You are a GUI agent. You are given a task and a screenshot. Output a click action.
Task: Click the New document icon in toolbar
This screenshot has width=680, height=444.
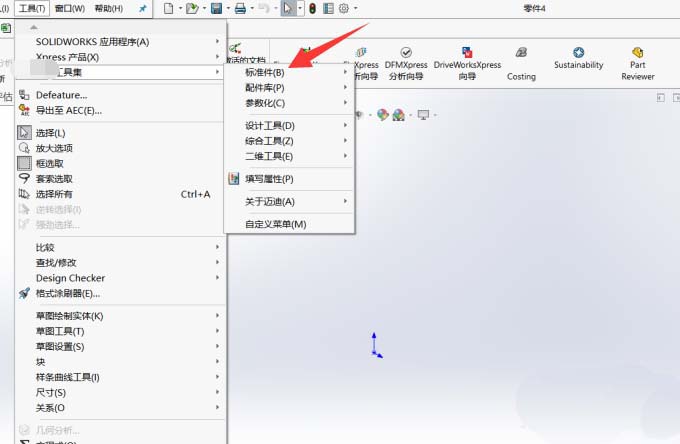click(x=169, y=8)
